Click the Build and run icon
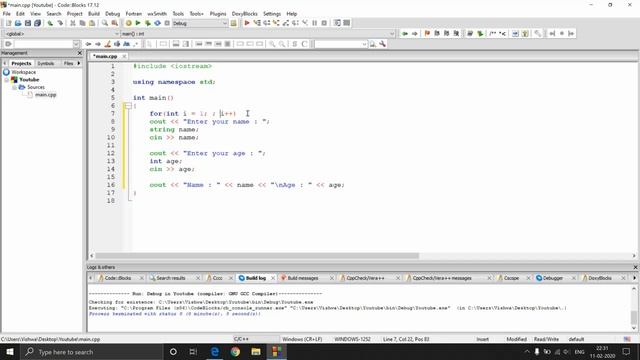The image size is (640, 360). pos(148,23)
